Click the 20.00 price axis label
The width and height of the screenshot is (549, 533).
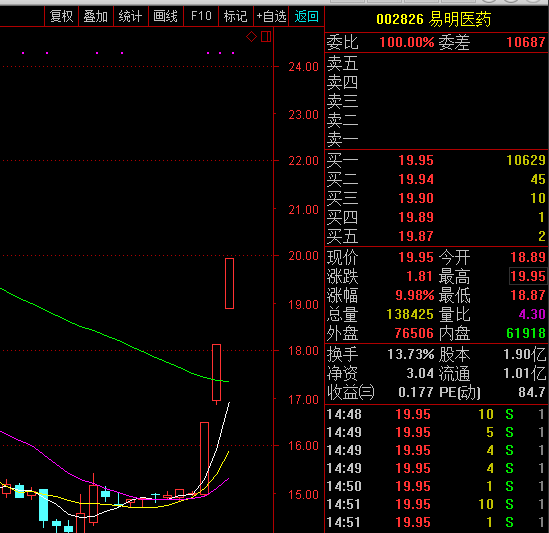pyautogui.click(x=303, y=256)
